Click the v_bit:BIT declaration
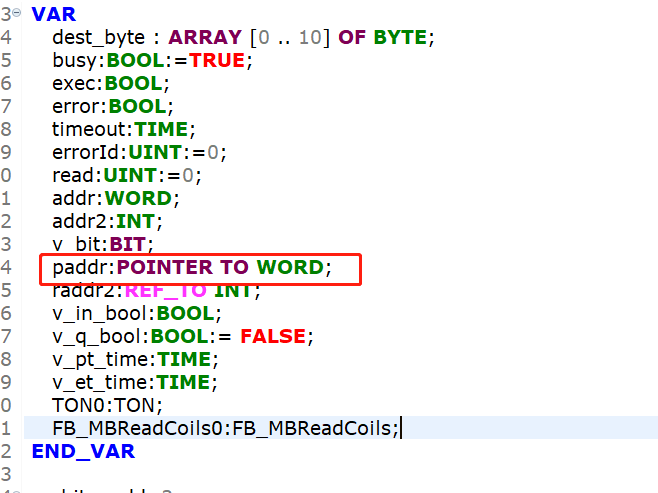658x493 pixels. coord(103,244)
